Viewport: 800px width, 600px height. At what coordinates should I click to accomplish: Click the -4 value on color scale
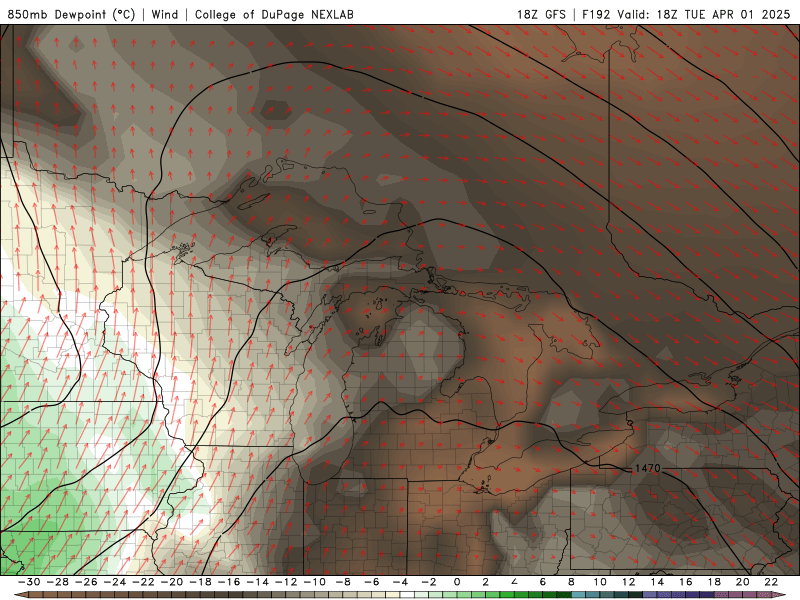[x=401, y=582]
